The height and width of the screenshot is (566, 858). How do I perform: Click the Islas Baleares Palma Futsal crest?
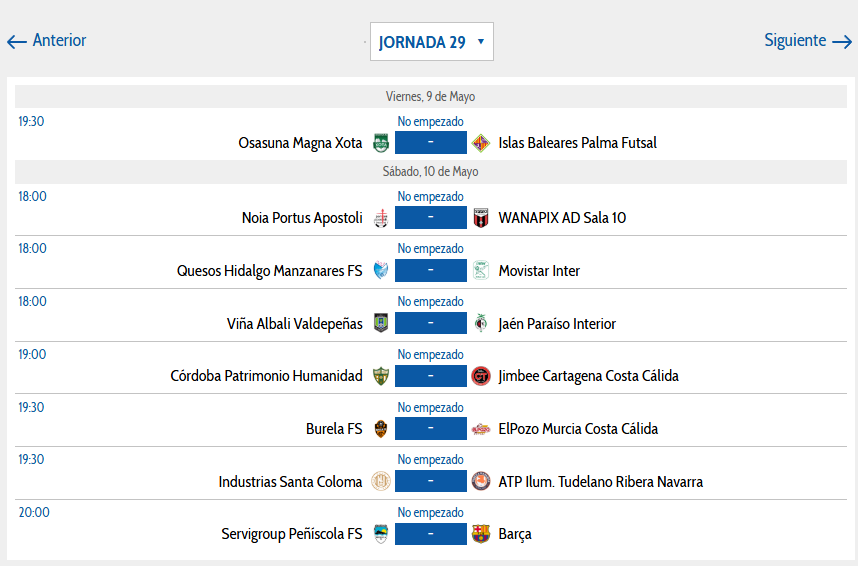tap(480, 143)
